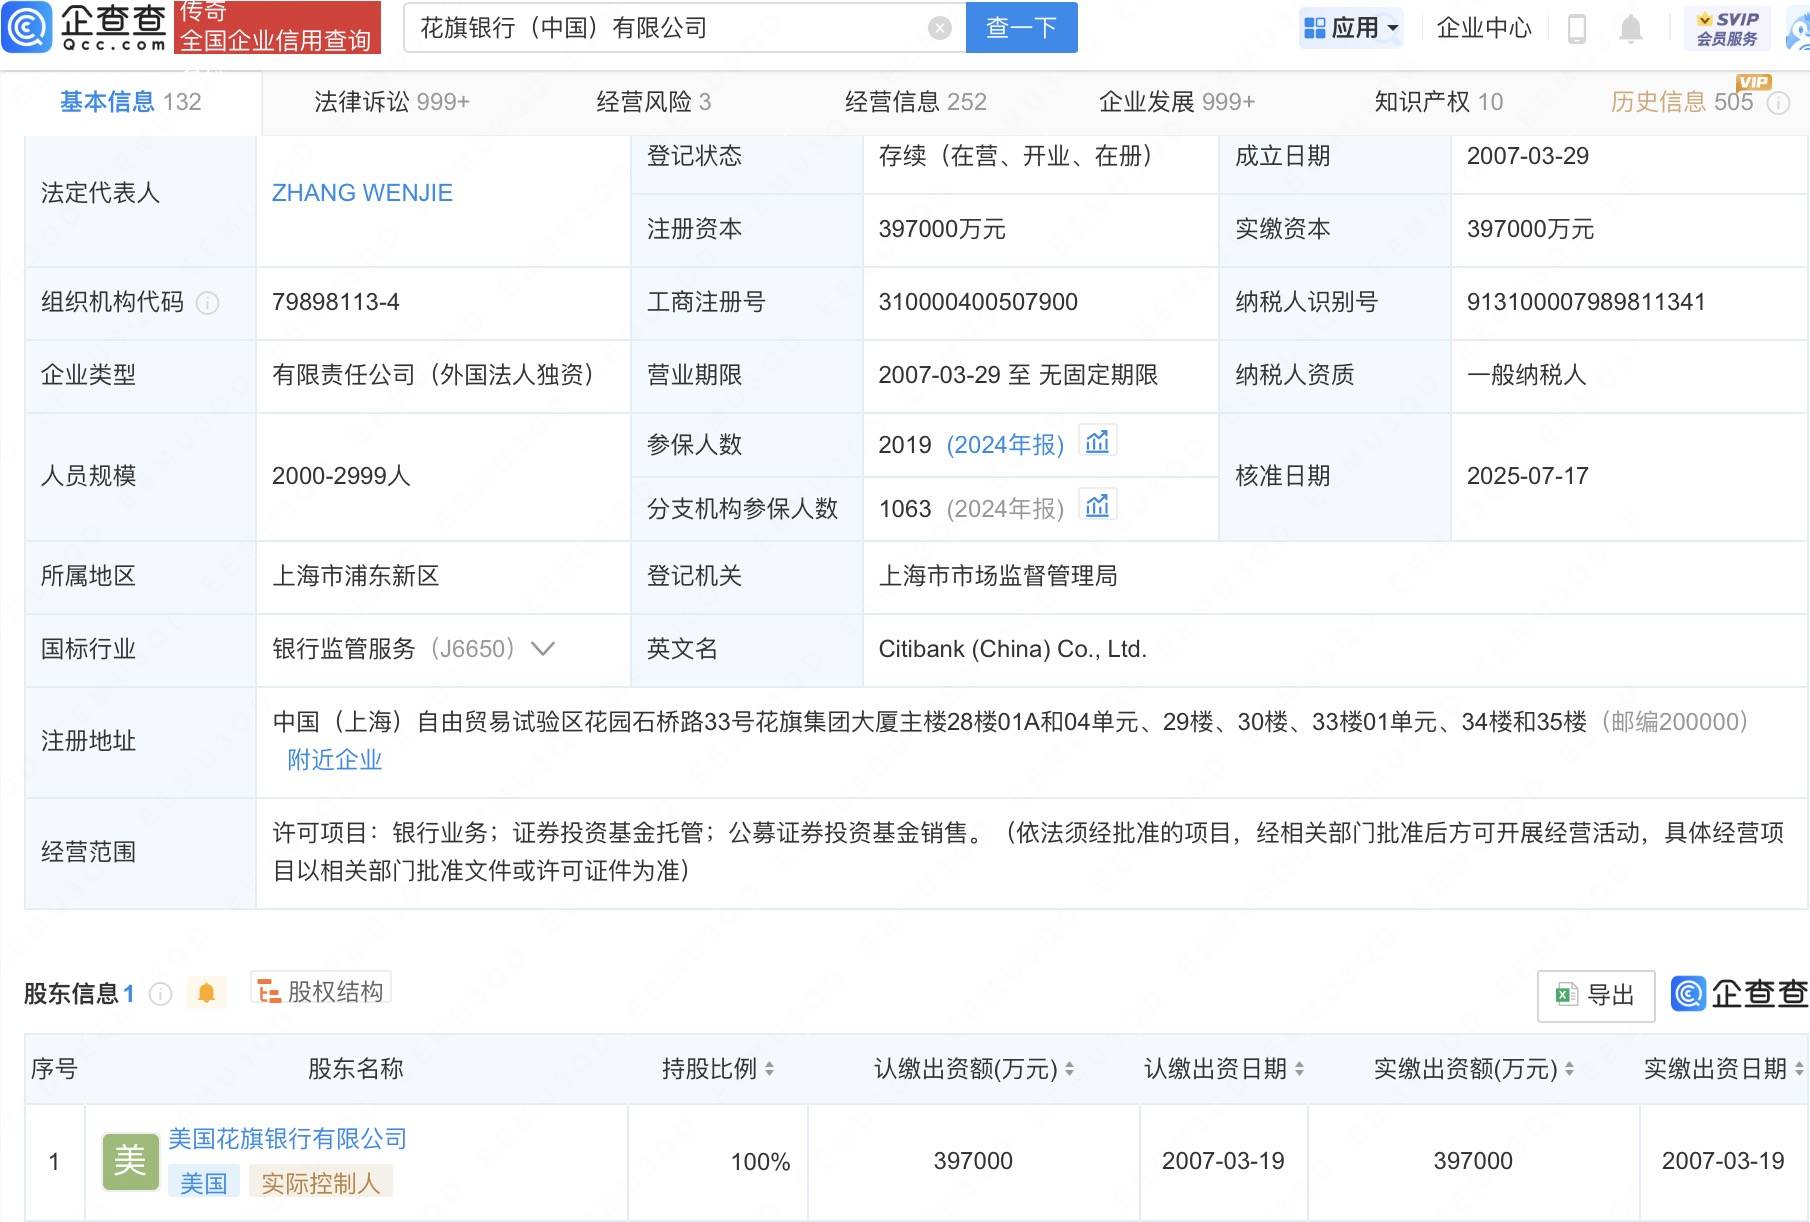Select staff size 2000-2999人
The image size is (1810, 1222).
point(341,476)
